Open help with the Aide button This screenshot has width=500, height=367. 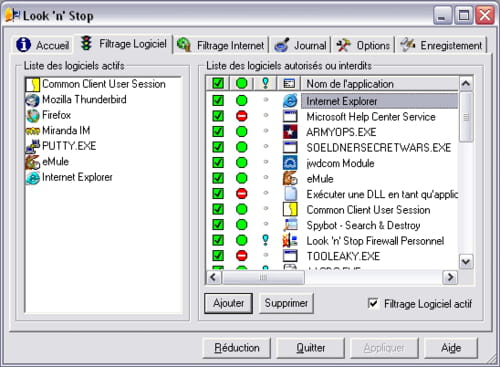[x=451, y=348]
